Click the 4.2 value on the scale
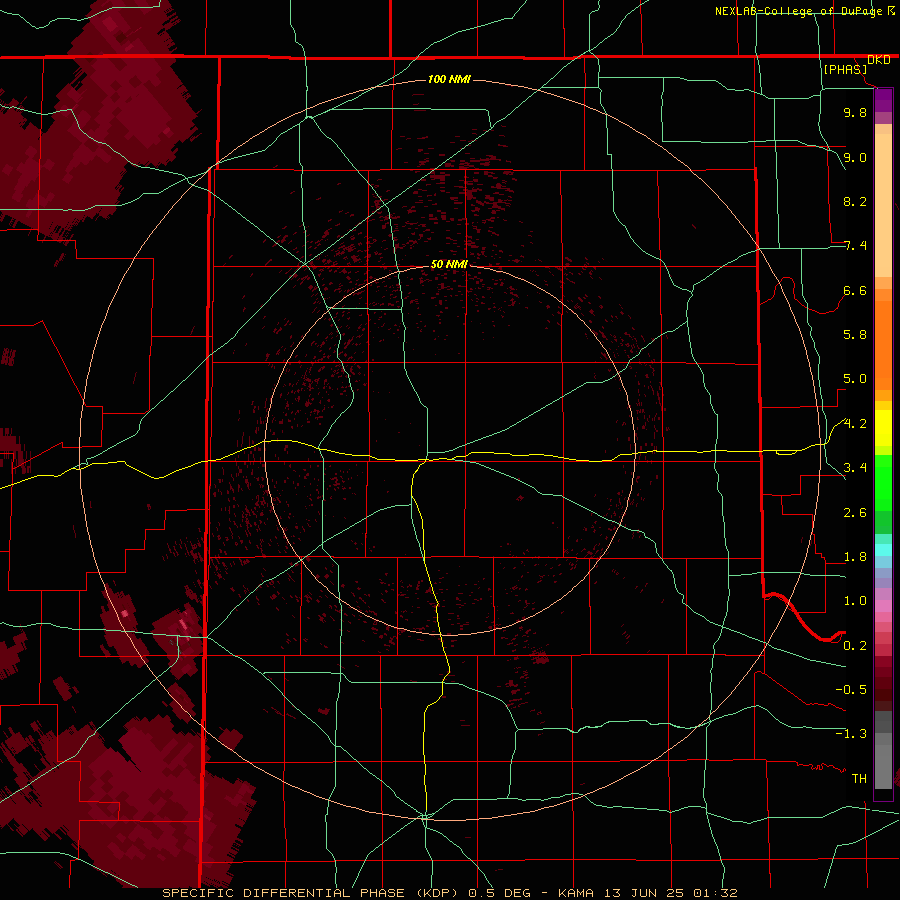The image size is (900, 900). pyautogui.click(x=855, y=424)
